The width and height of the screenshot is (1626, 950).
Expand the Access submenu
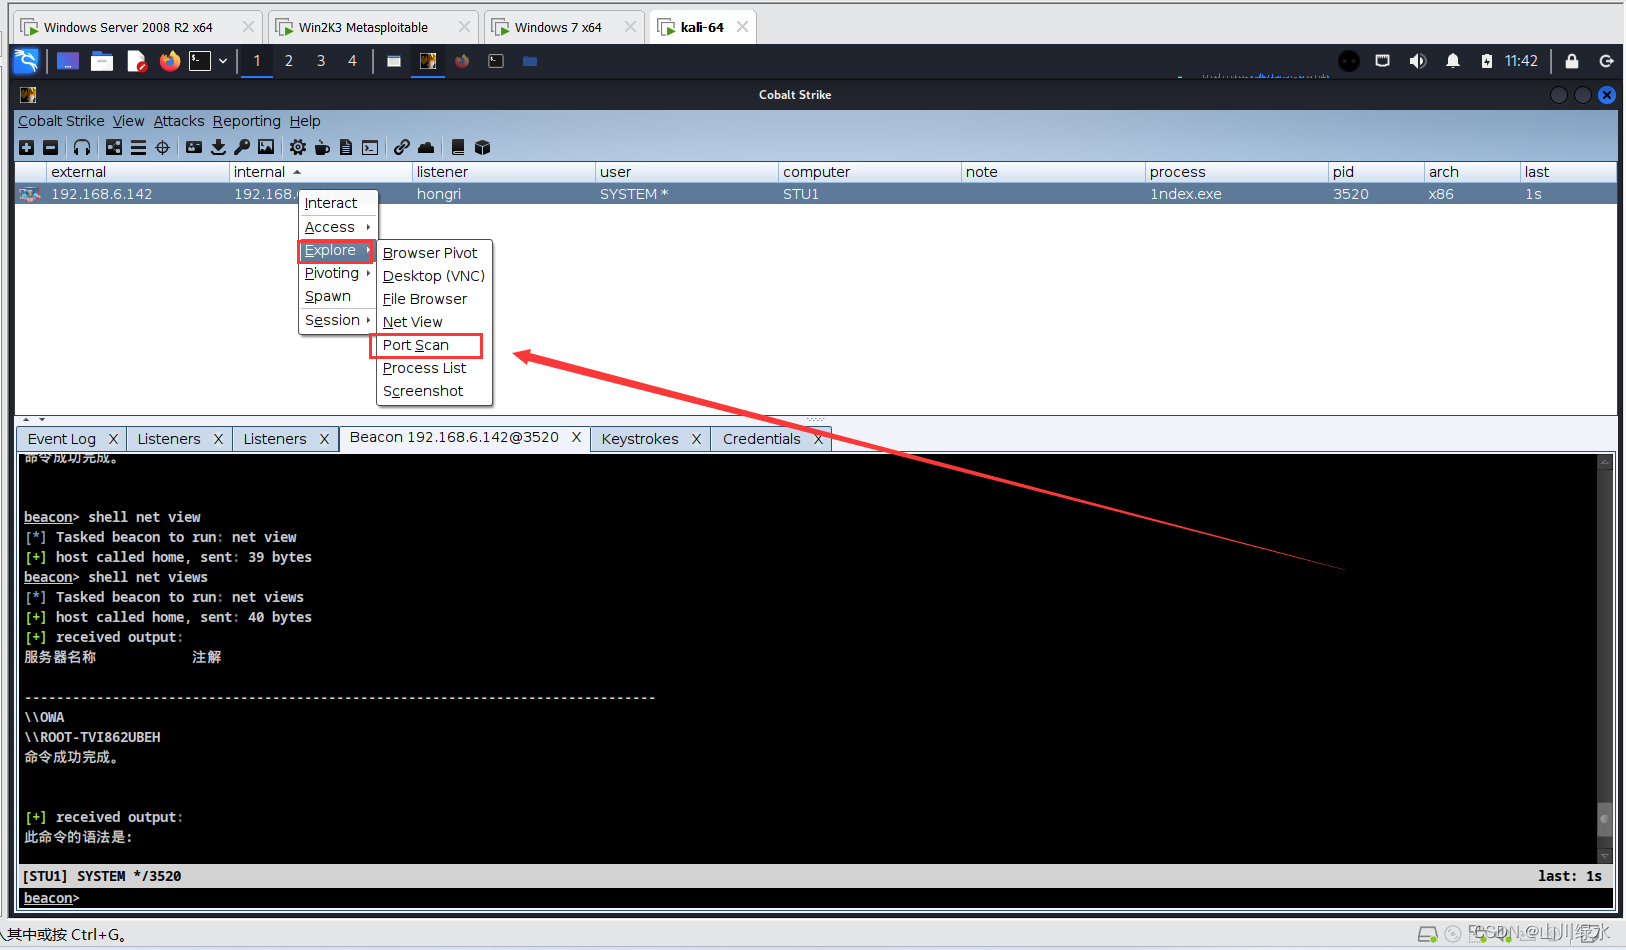click(338, 227)
